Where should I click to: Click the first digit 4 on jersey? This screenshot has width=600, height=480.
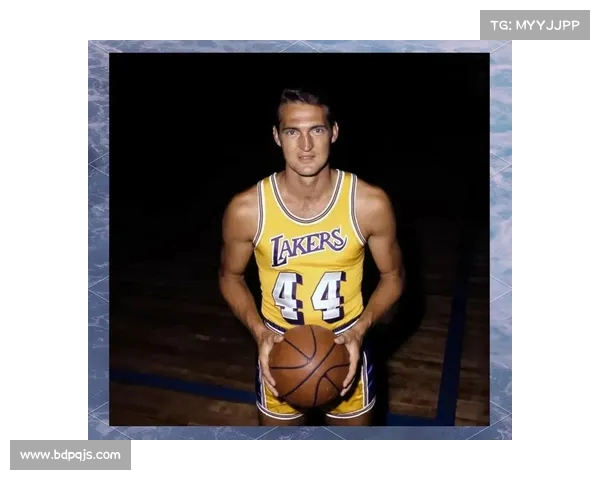[x=287, y=296]
